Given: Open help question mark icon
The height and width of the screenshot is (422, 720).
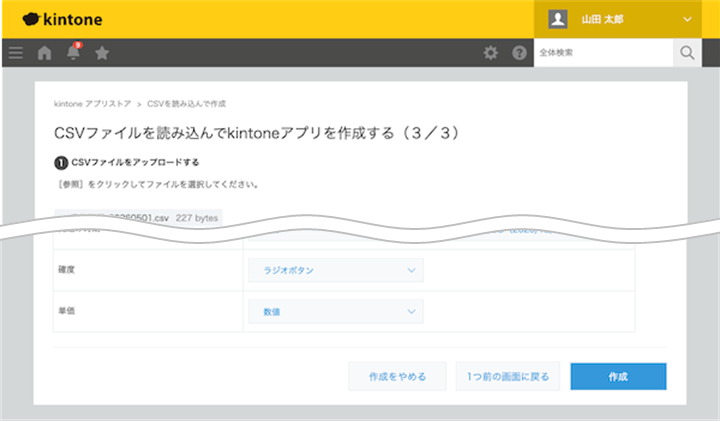Looking at the screenshot, I should pyautogui.click(x=519, y=53).
